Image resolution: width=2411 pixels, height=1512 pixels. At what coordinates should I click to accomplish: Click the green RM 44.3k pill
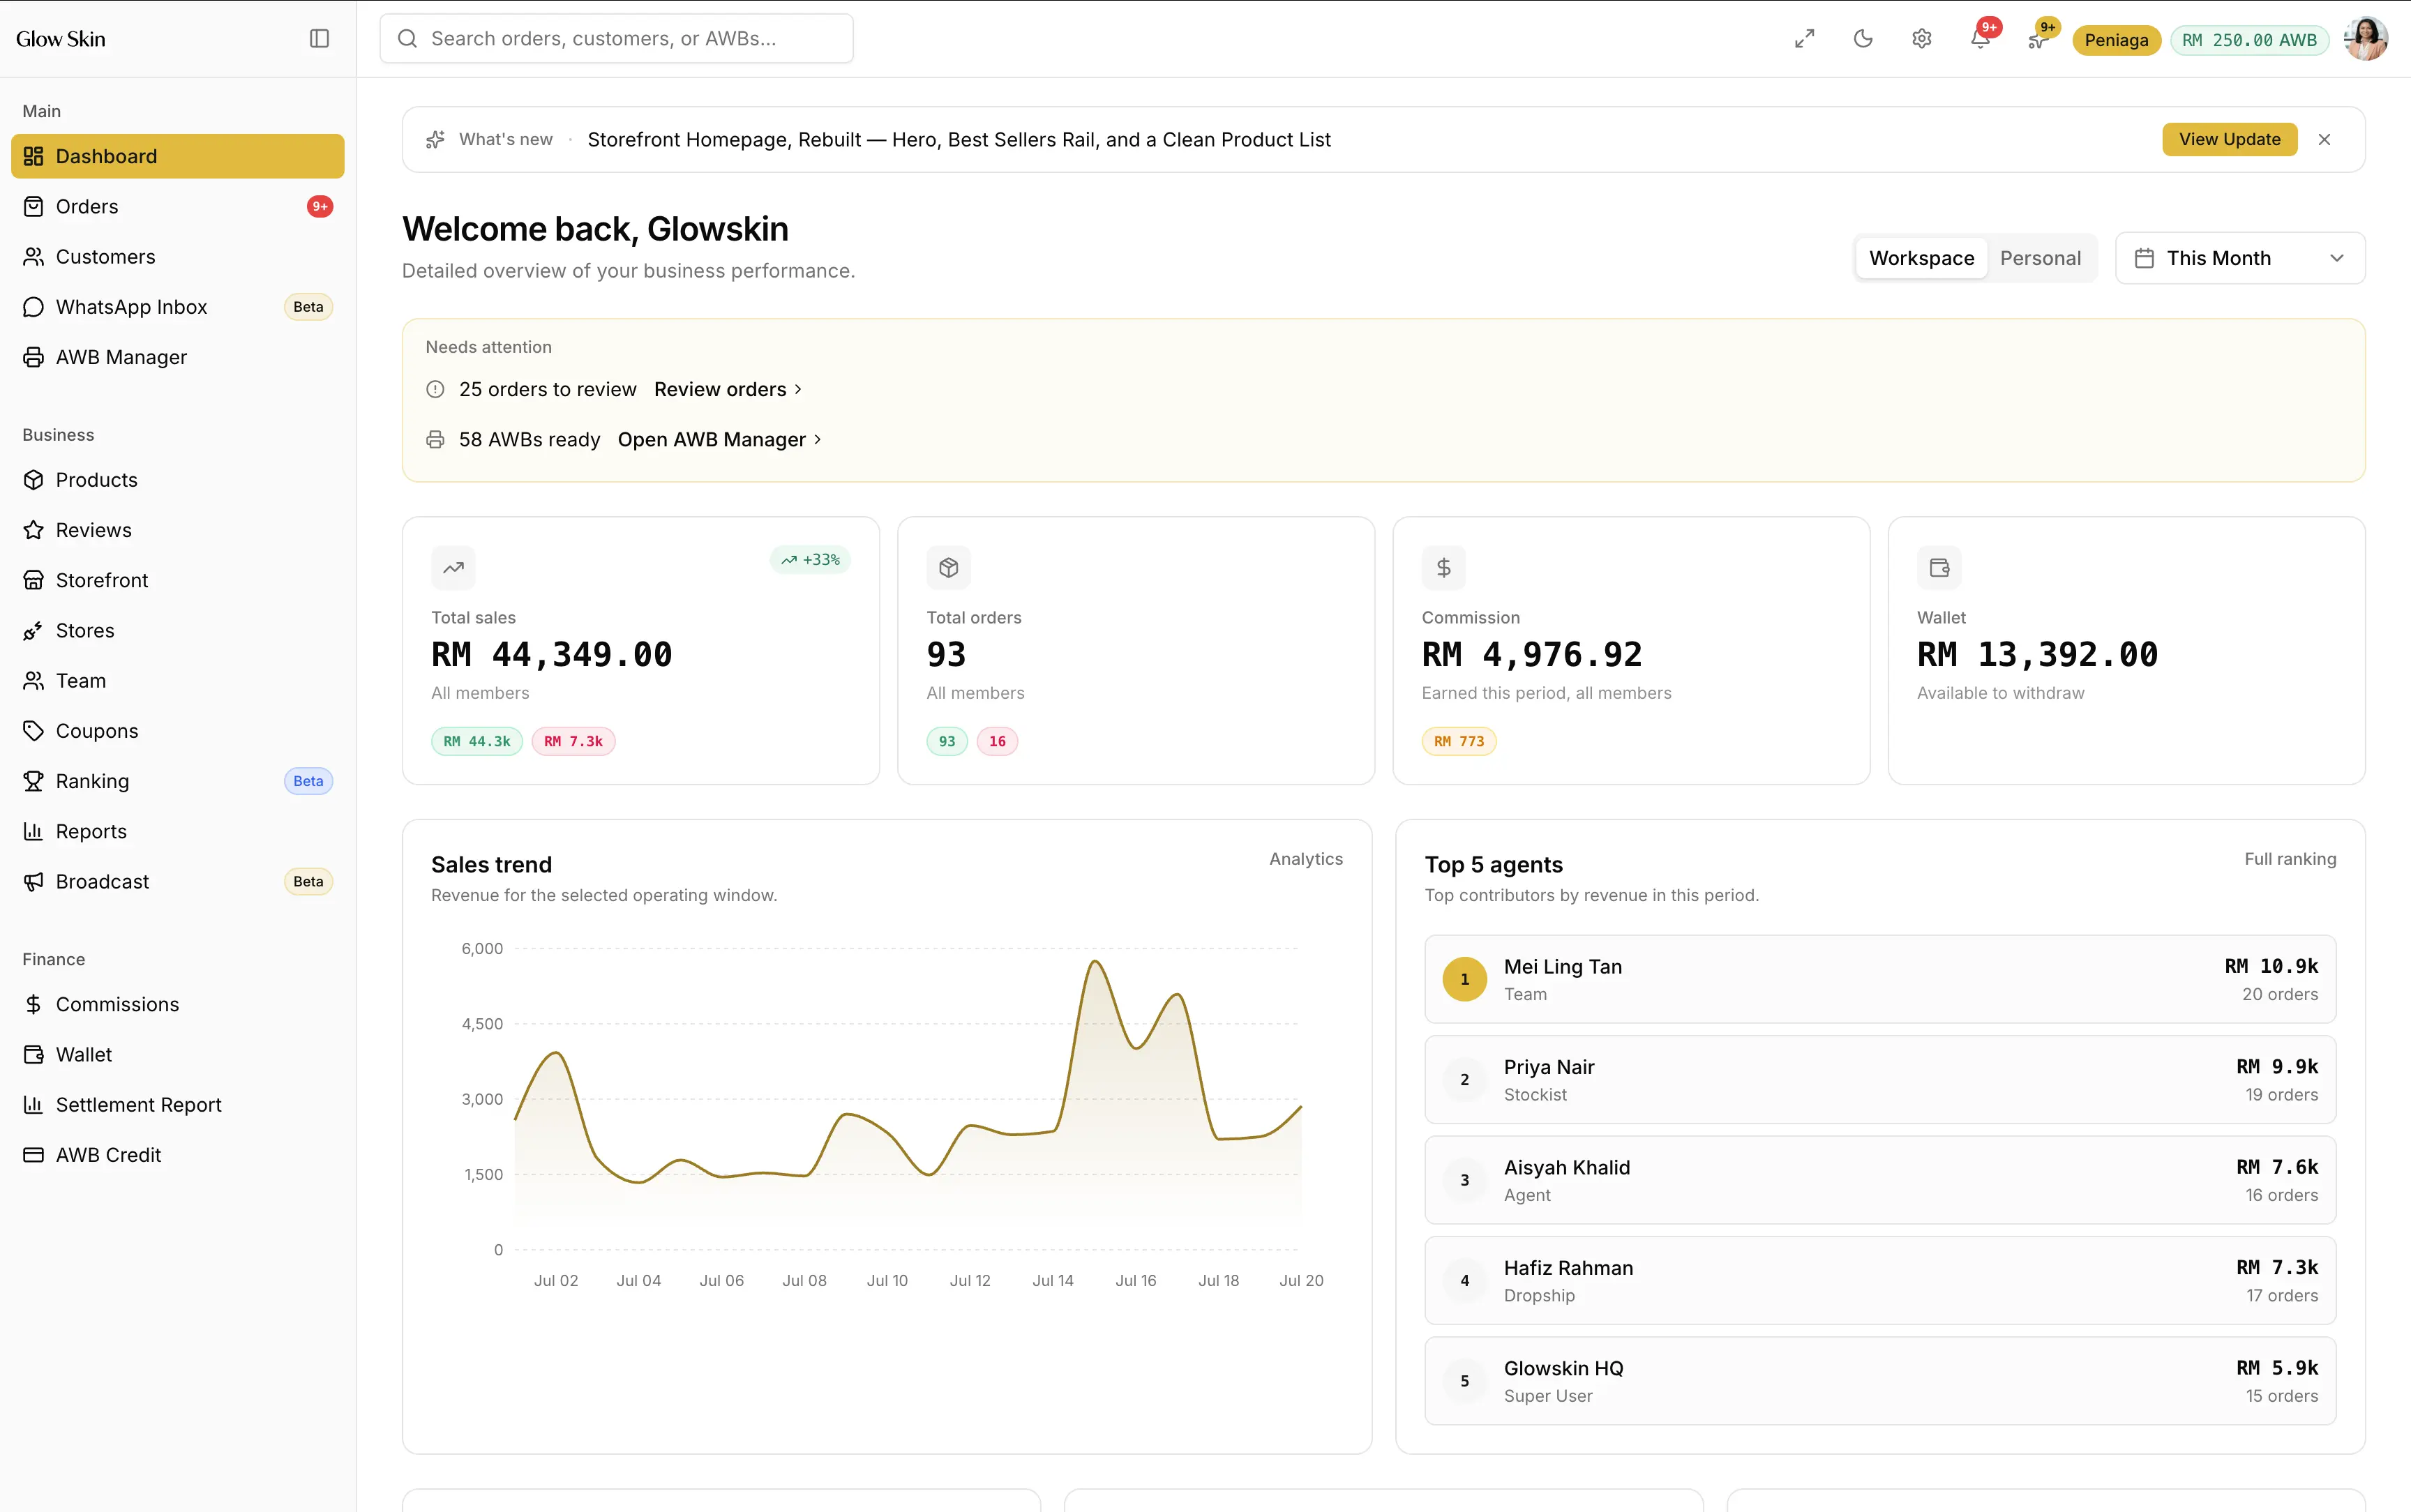point(477,741)
